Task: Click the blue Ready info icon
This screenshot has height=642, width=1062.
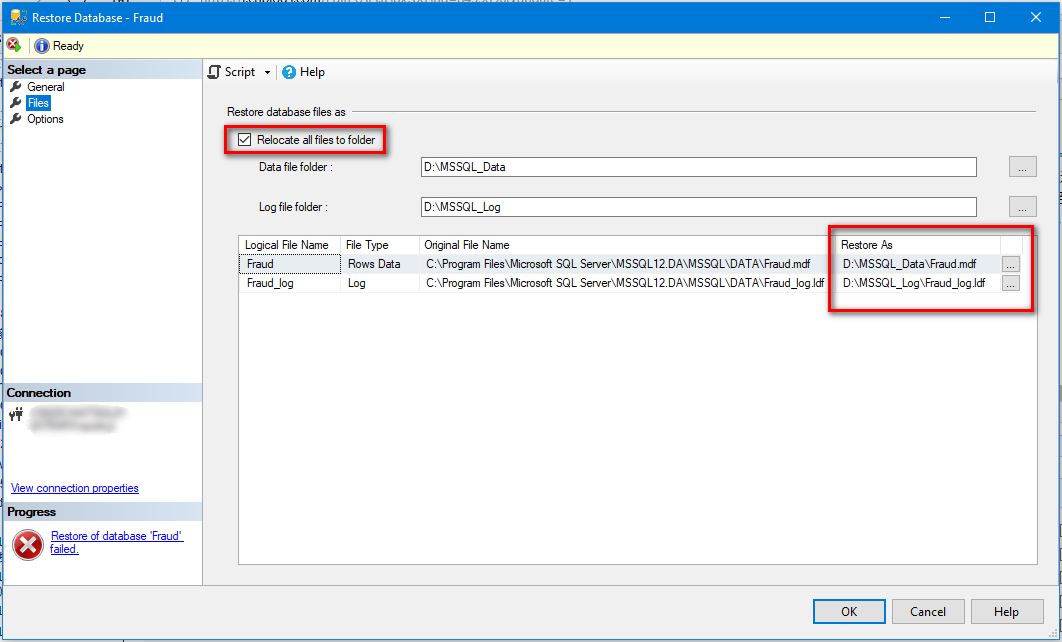Action: [41, 46]
